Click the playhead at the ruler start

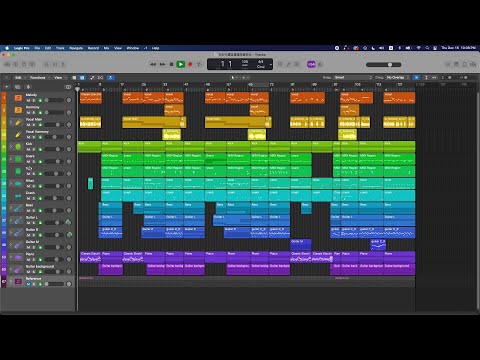pos(77,89)
